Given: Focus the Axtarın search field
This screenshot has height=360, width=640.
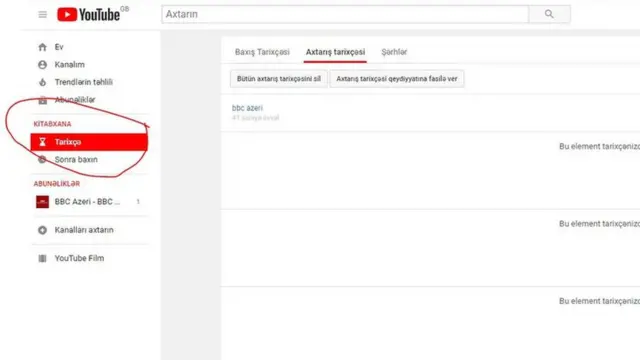Looking at the screenshot, I should (345, 14).
